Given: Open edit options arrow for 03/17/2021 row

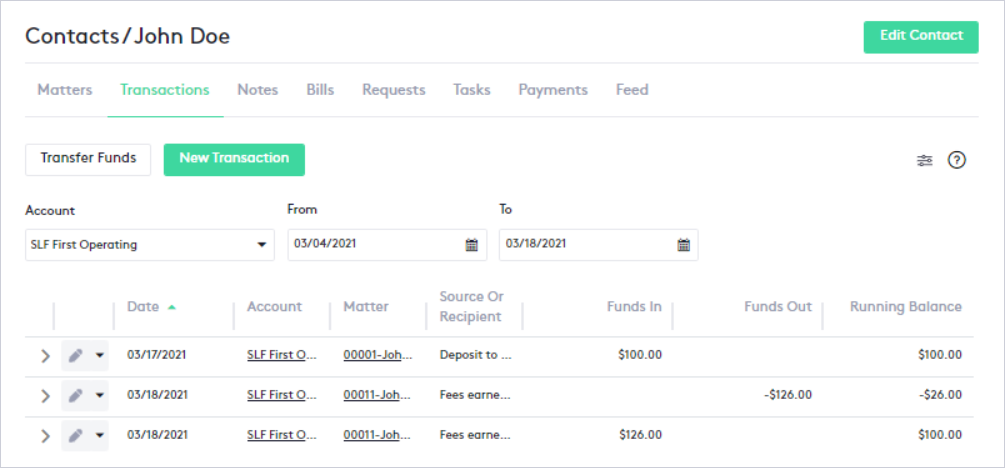Looking at the screenshot, I should 99,355.
